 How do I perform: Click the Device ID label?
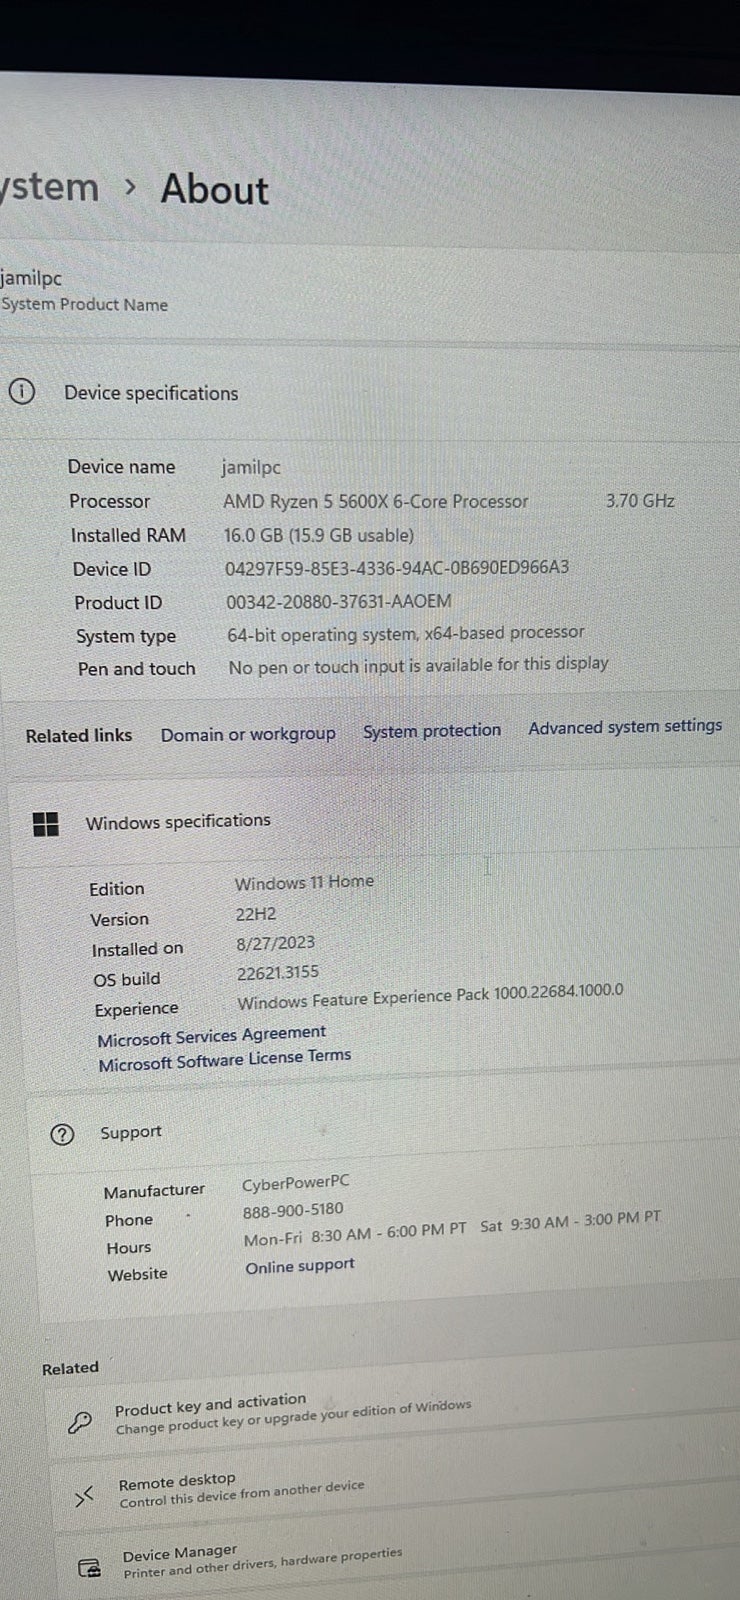[112, 569]
